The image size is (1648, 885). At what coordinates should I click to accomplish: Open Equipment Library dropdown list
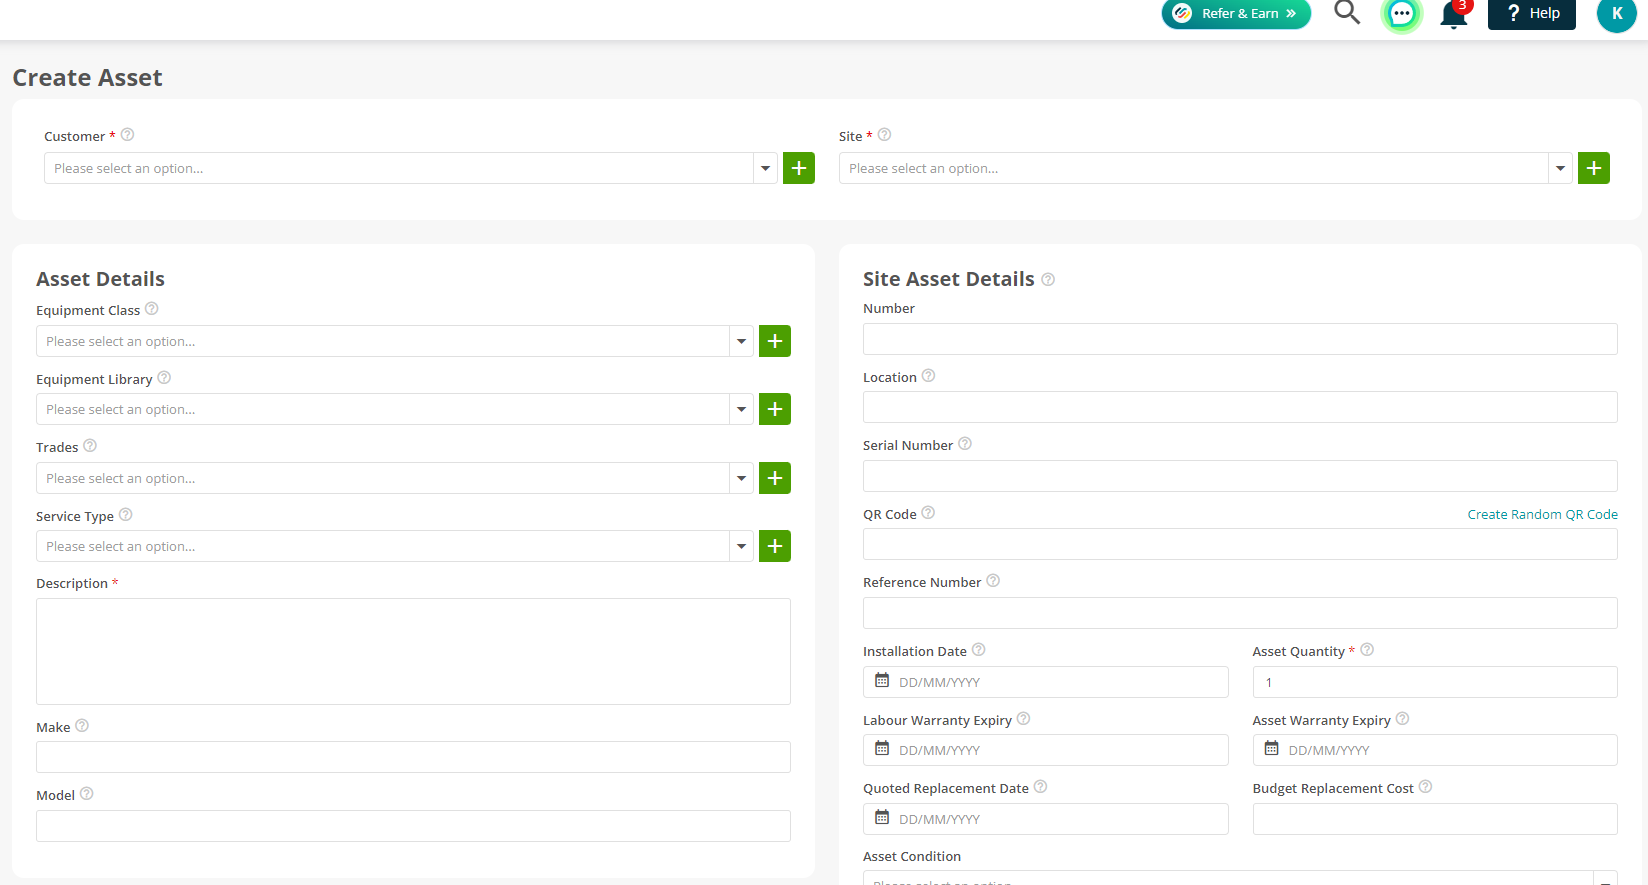click(x=742, y=409)
